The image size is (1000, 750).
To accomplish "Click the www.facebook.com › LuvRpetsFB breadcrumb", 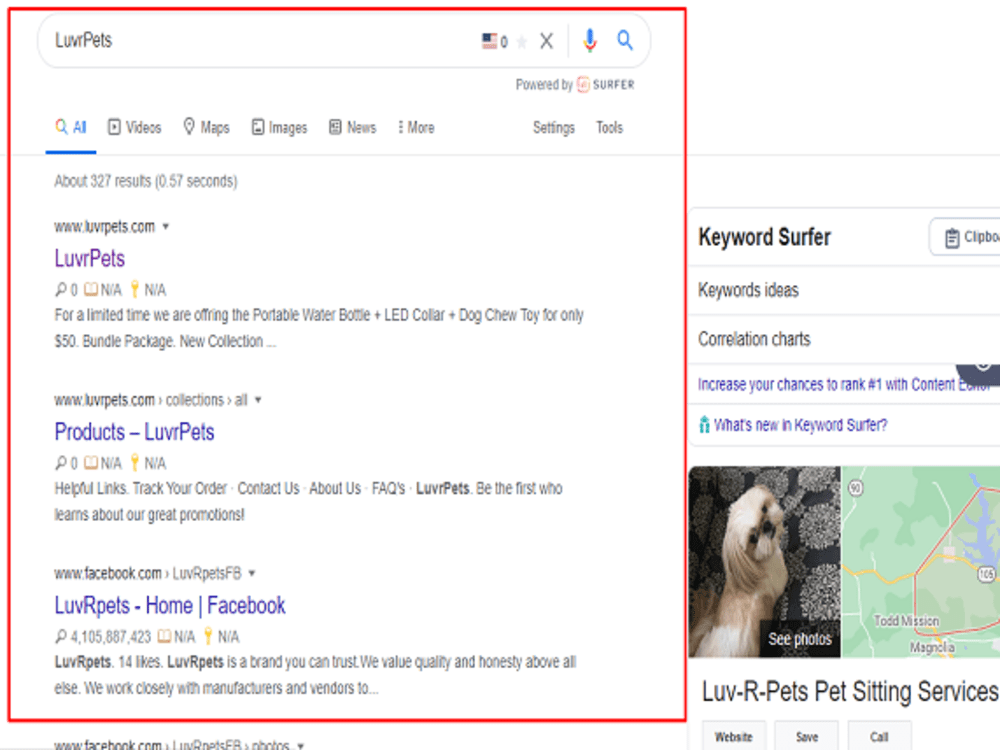I will tap(148, 573).
